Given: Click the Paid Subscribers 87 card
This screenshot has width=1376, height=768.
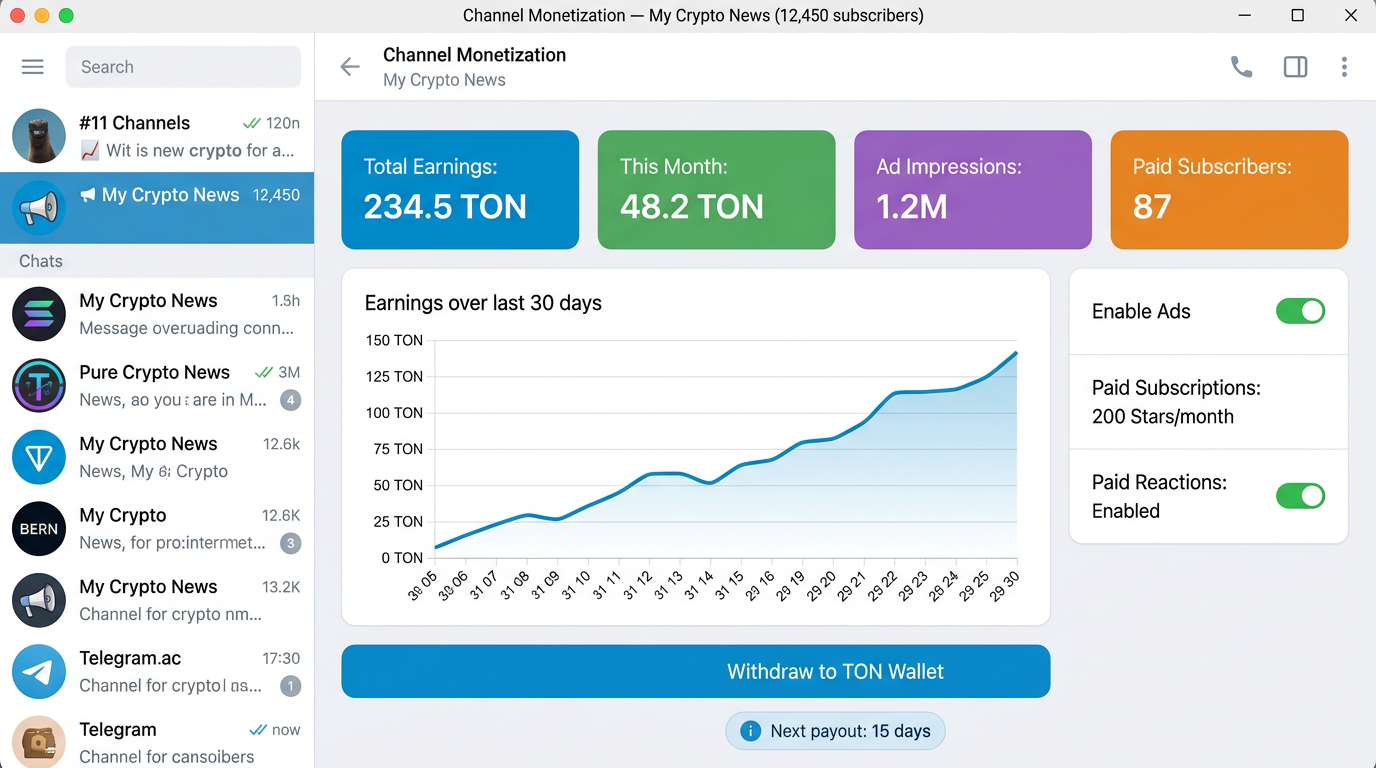Looking at the screenshot, I should (1229, 190).
